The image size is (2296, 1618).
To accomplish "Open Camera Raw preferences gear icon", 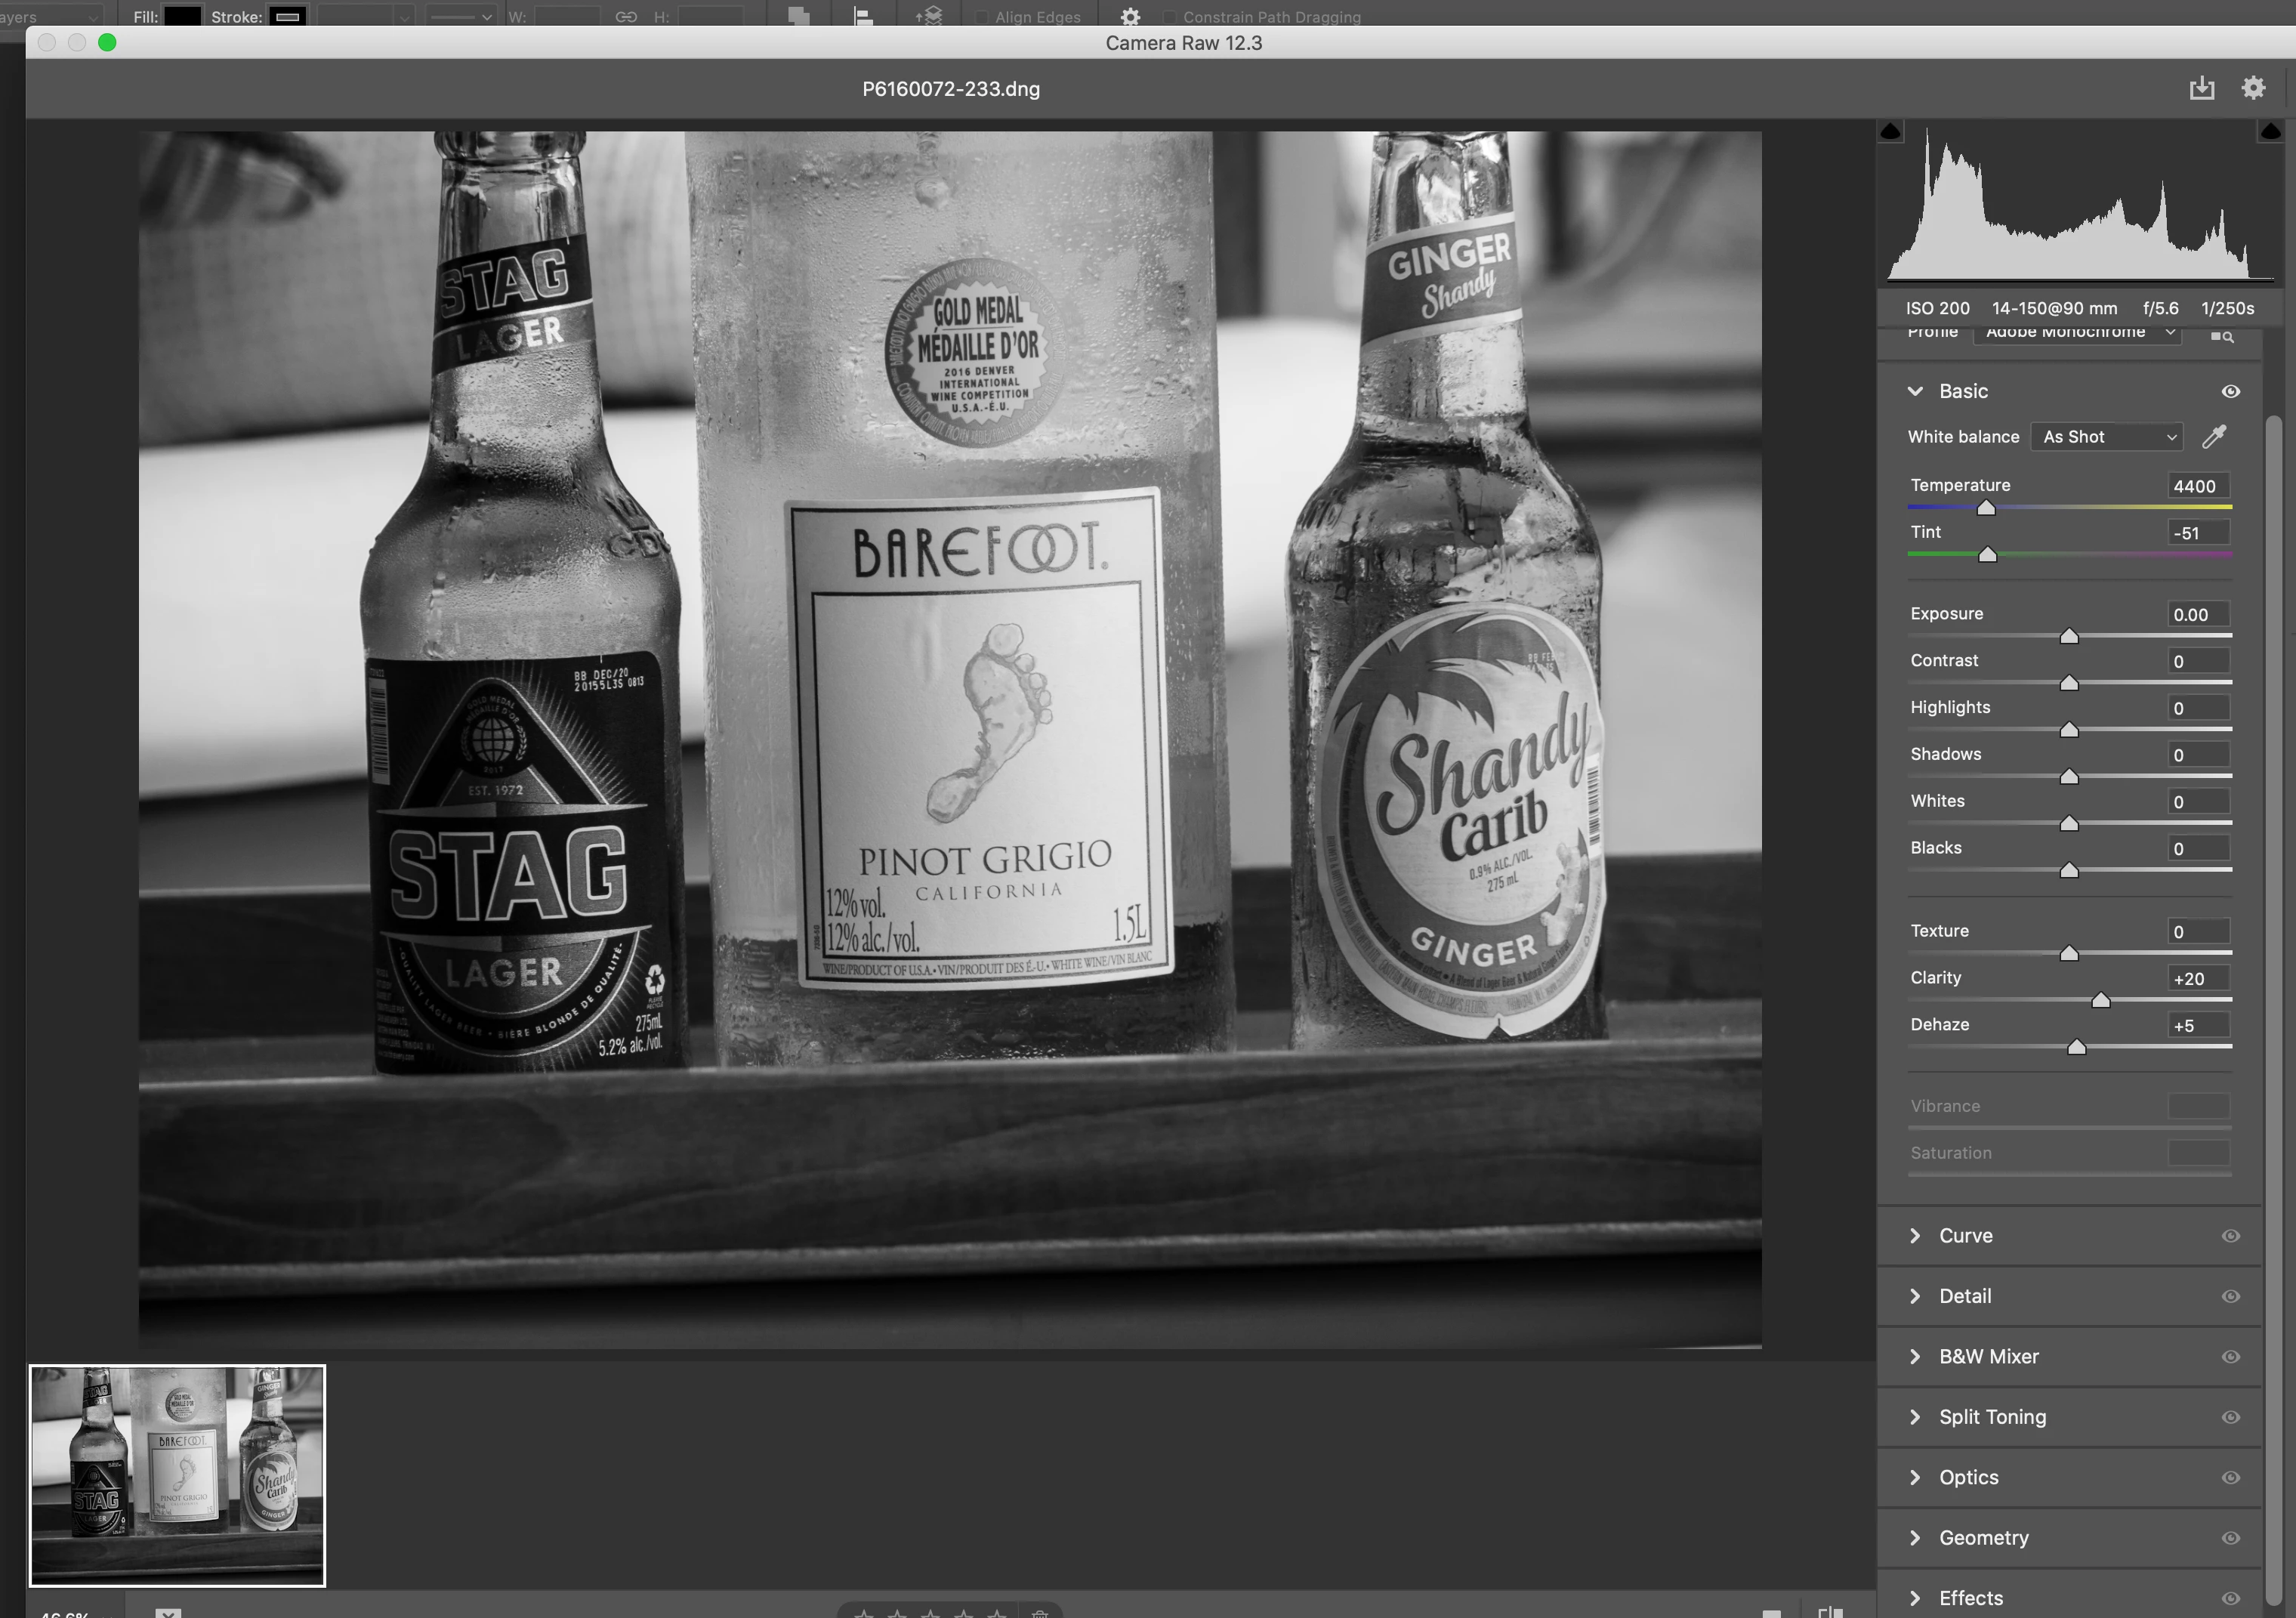I will point(2252,88).
